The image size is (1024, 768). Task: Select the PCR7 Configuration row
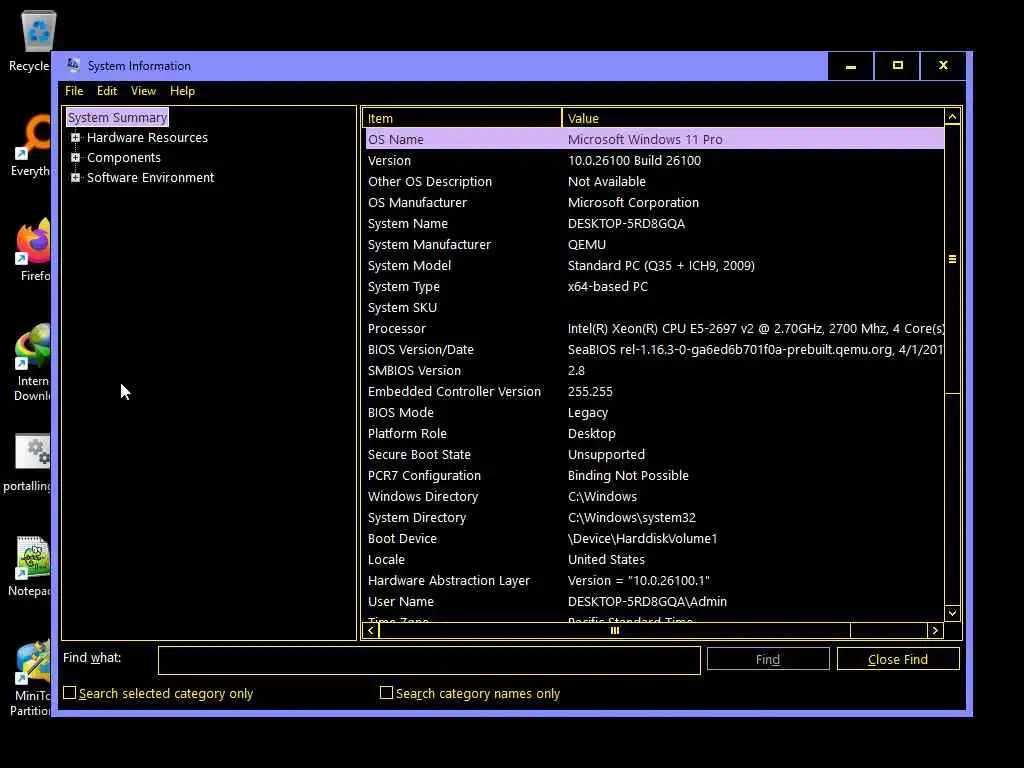(654, 475)
